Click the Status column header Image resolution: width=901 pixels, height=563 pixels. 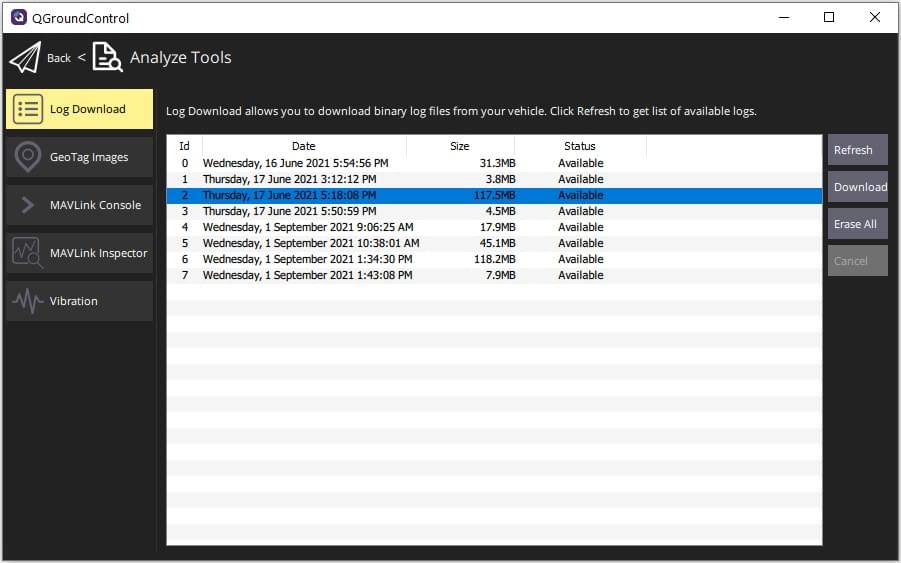(x=579, y=146)
